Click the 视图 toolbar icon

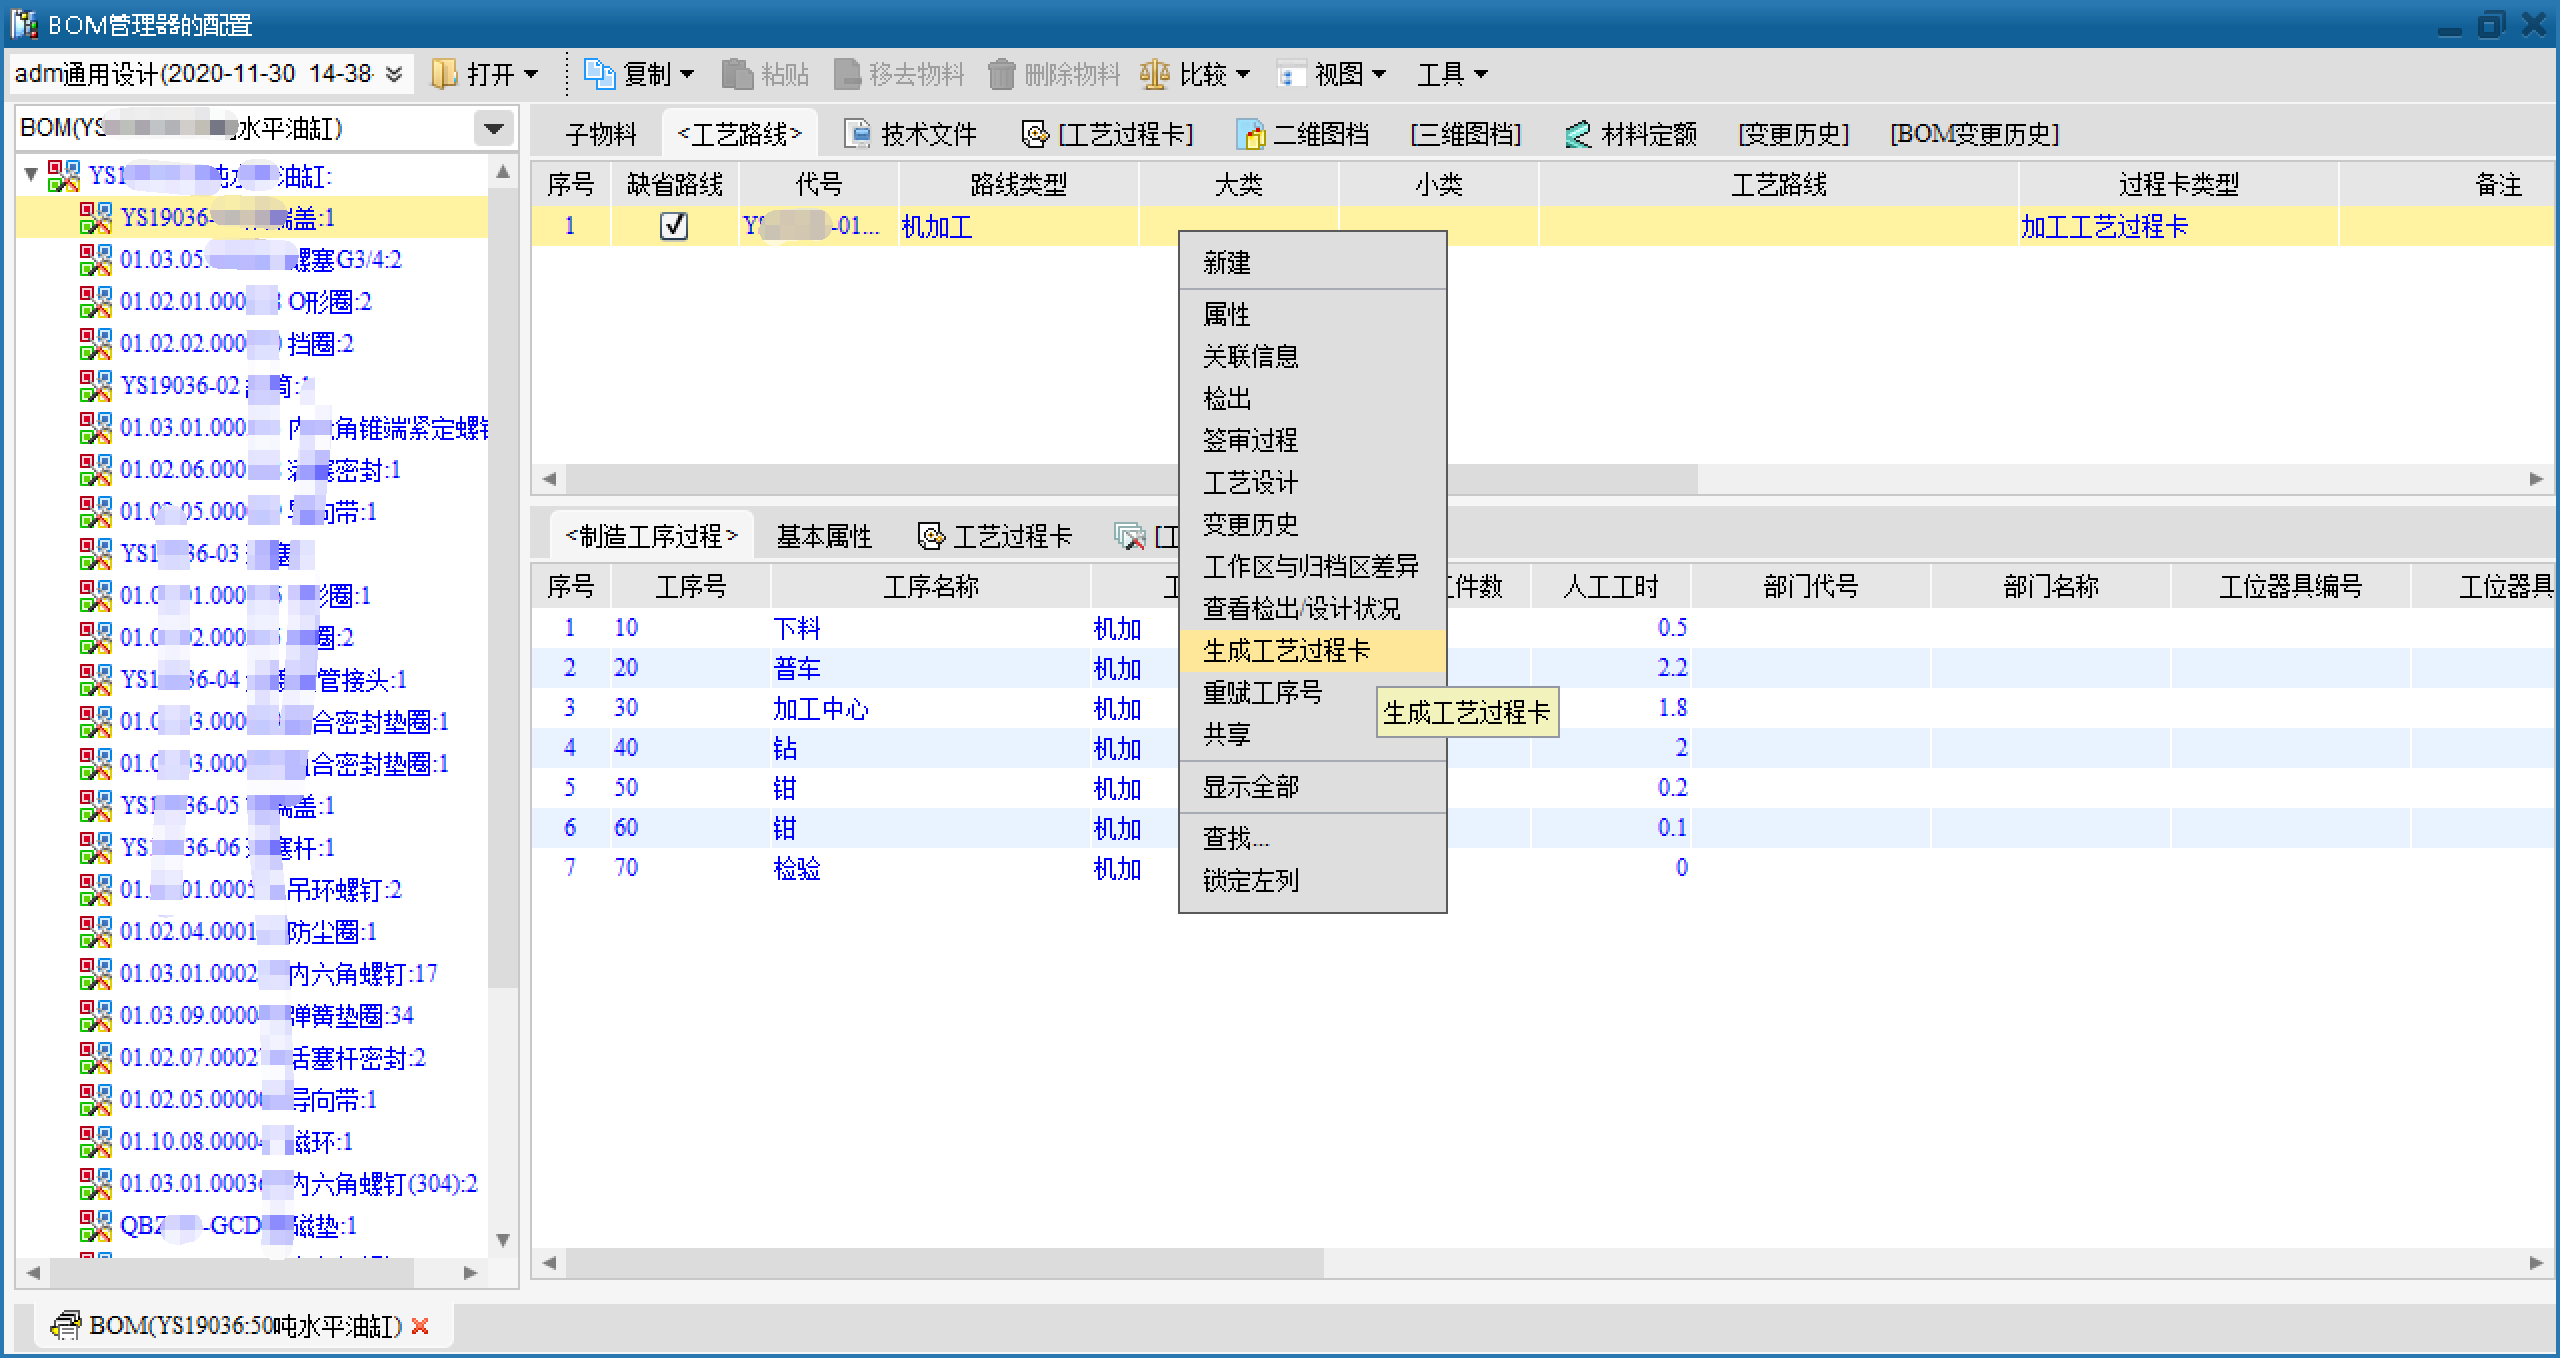pyautogui.click(x=1290, y=75)
